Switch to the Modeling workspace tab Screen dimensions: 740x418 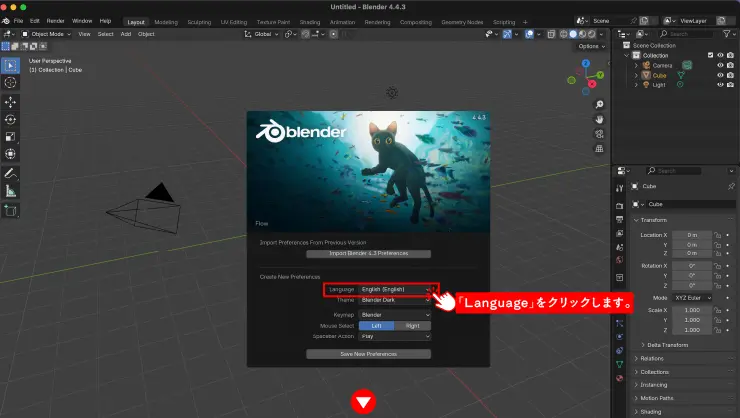166,22
